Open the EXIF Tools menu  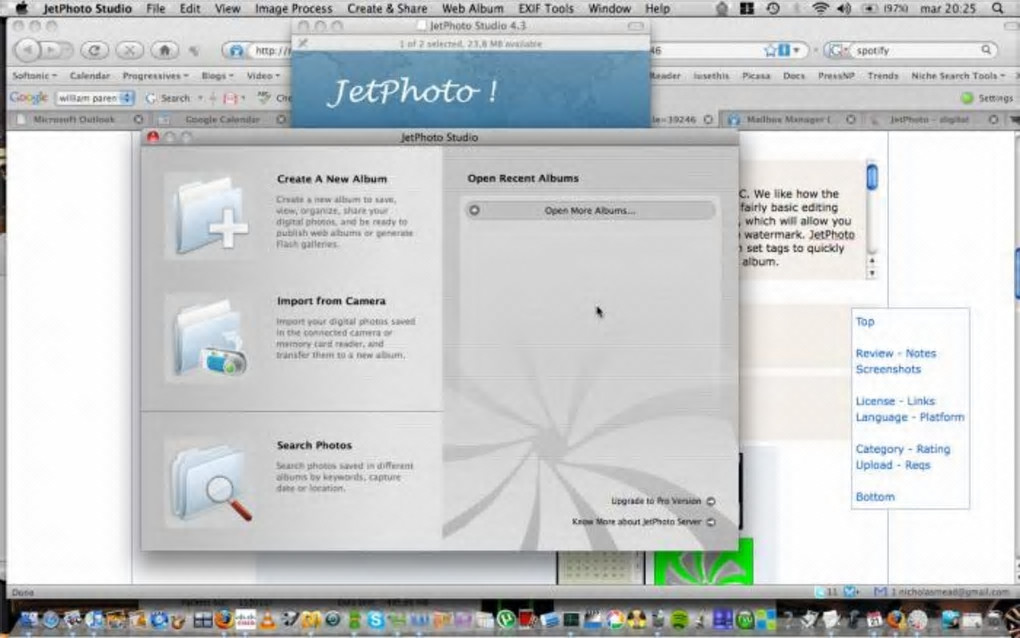click(546, 8)
